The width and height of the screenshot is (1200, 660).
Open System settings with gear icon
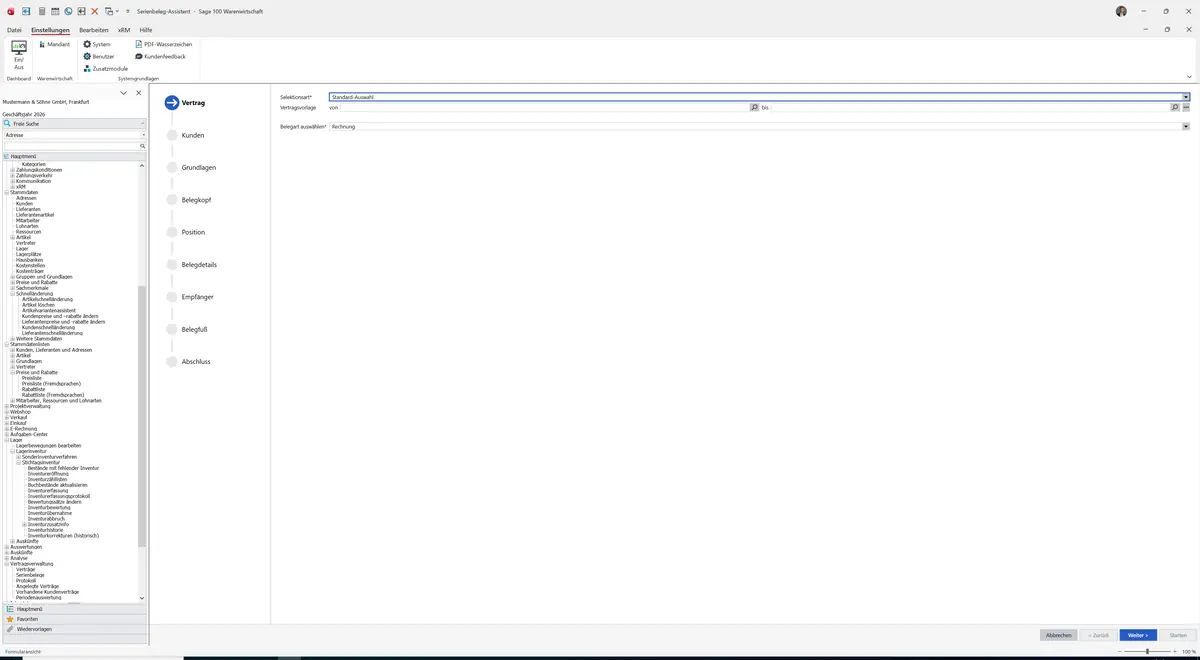[97, 44]
